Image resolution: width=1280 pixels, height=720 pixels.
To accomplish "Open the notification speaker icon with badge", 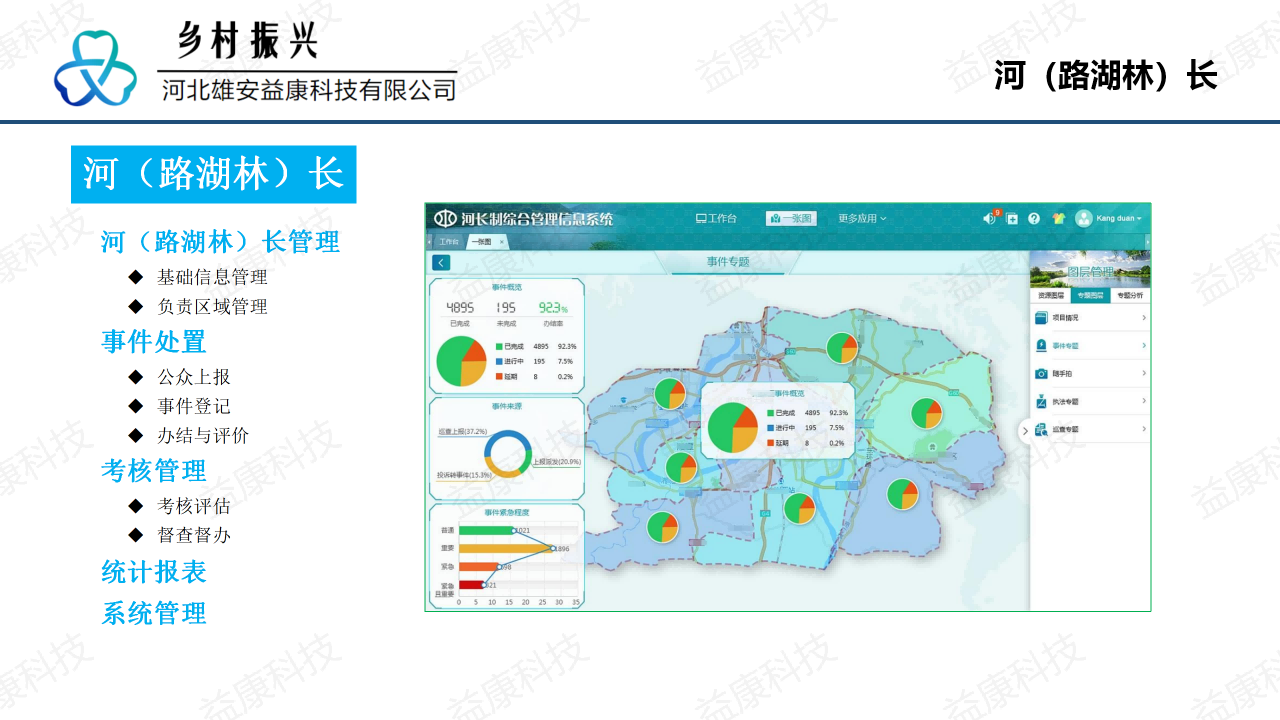I will 990,218.
